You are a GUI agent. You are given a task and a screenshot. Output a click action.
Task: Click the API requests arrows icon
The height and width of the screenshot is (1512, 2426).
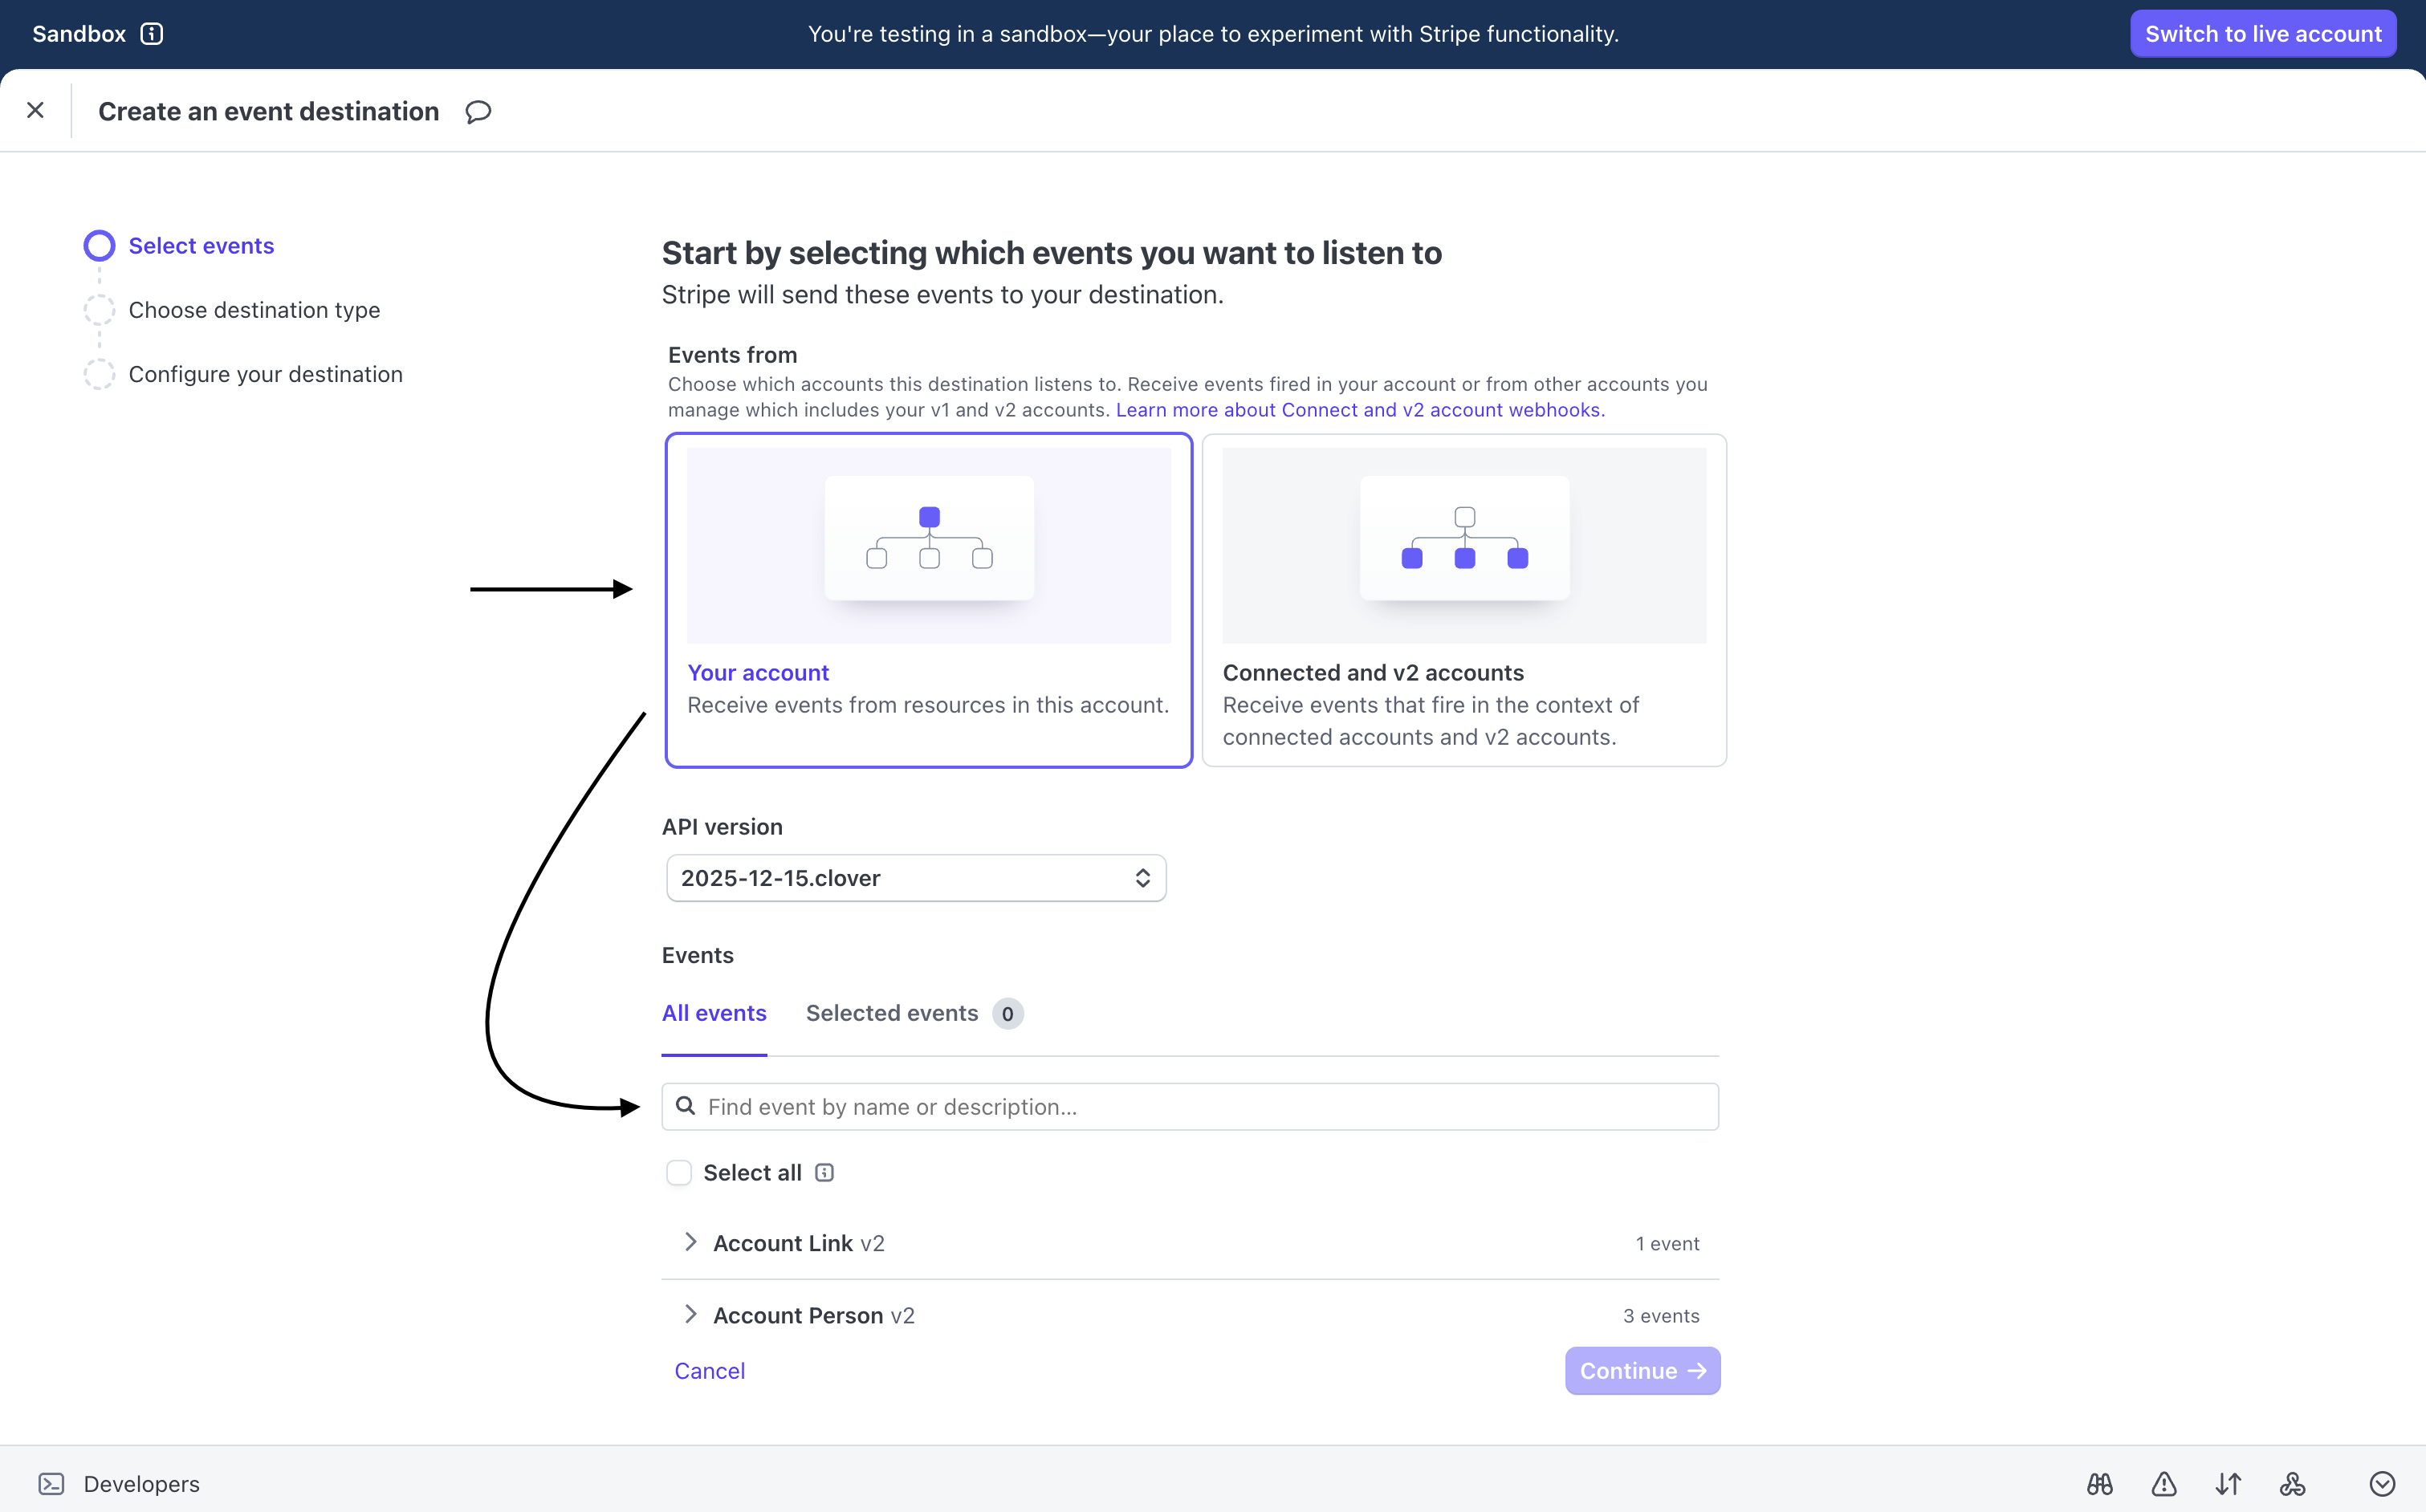(x=2228, y=1484)
